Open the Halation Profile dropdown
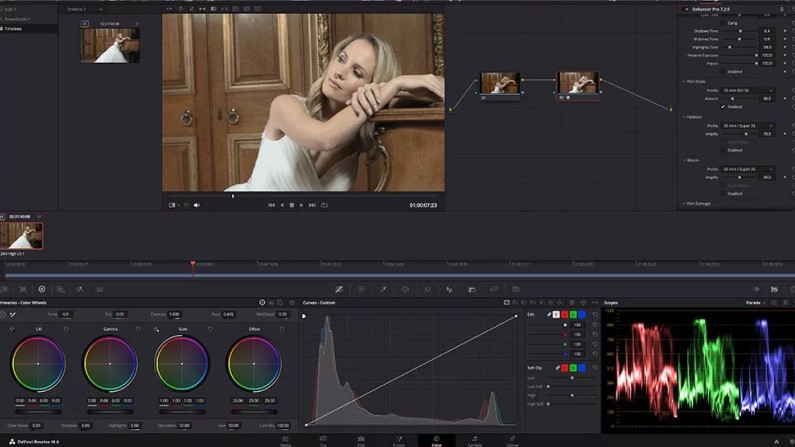Image resolution: width=795 pixels, height=447 pixels. (x=748, y=126)
